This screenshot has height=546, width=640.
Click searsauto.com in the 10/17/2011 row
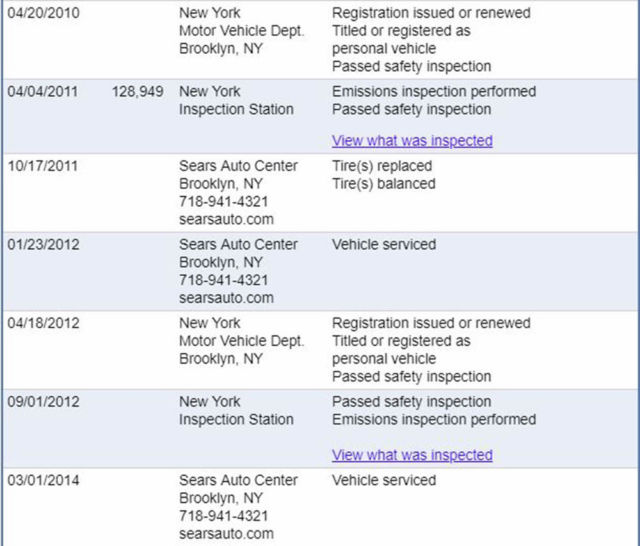[x=226, y=220]
